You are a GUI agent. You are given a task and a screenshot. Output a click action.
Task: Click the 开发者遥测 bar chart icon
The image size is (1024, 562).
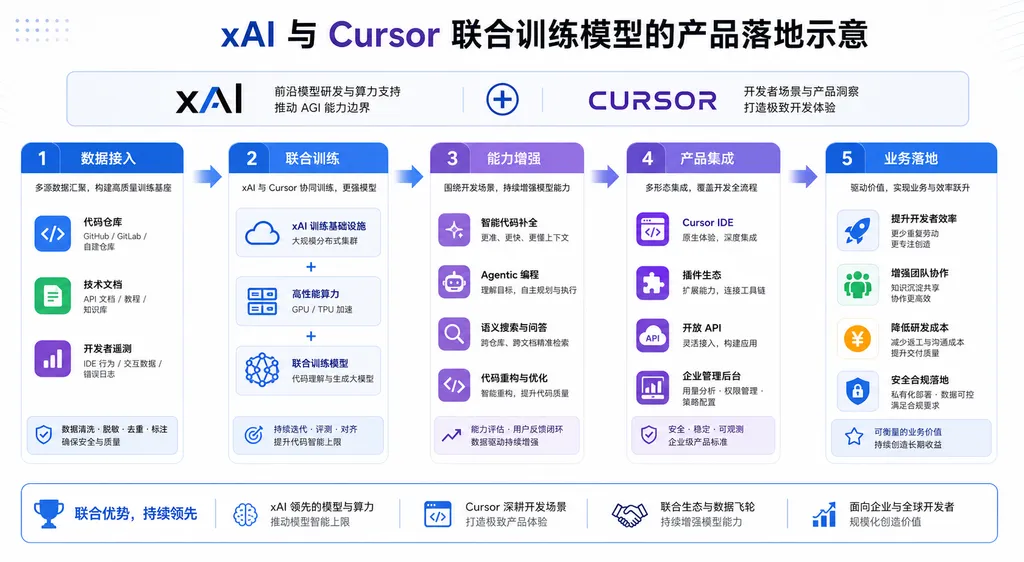pos(52,358)
